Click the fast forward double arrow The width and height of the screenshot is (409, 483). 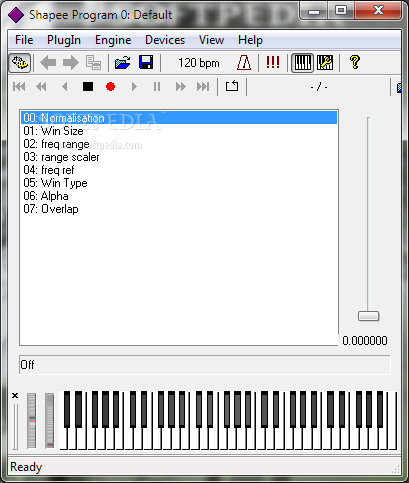pos(181,87)
